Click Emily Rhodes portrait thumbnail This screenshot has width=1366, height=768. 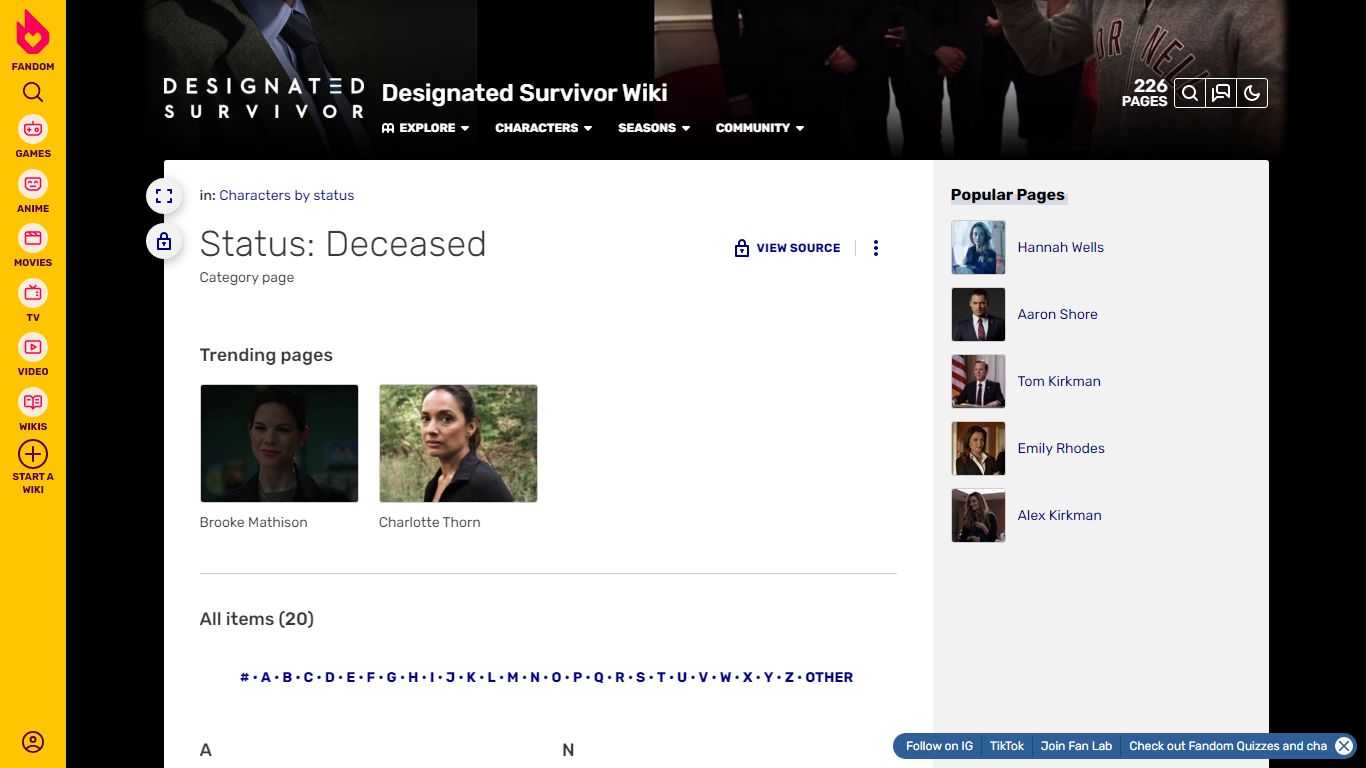pos(978,448)
